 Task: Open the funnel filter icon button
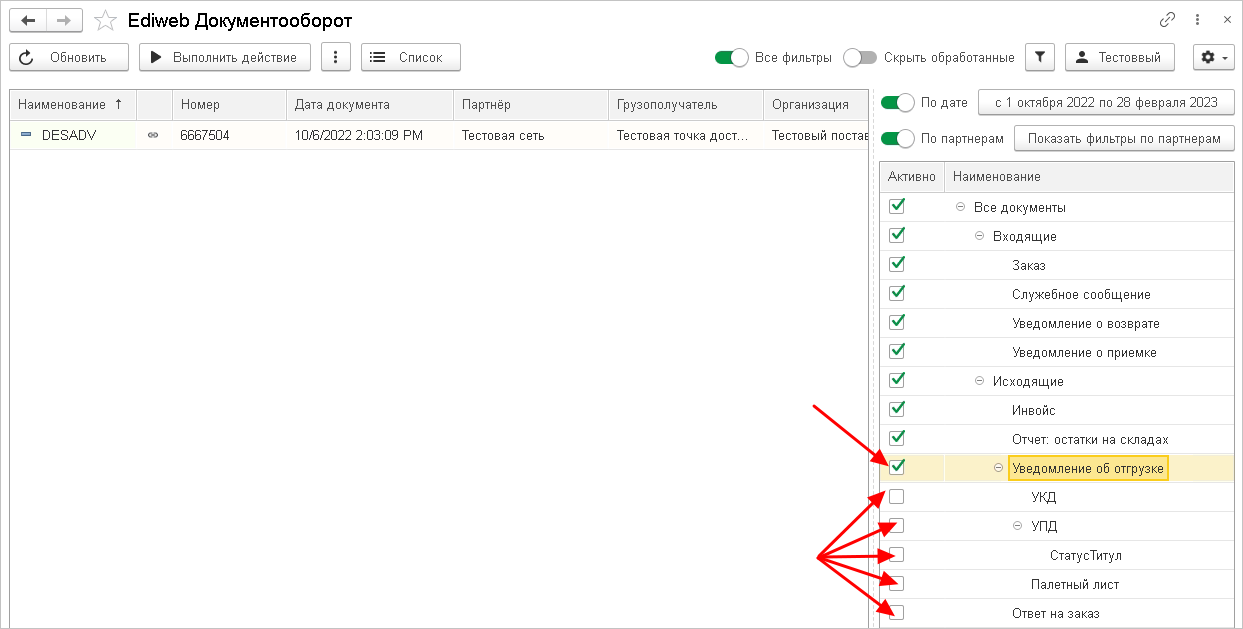[1041, 58]
